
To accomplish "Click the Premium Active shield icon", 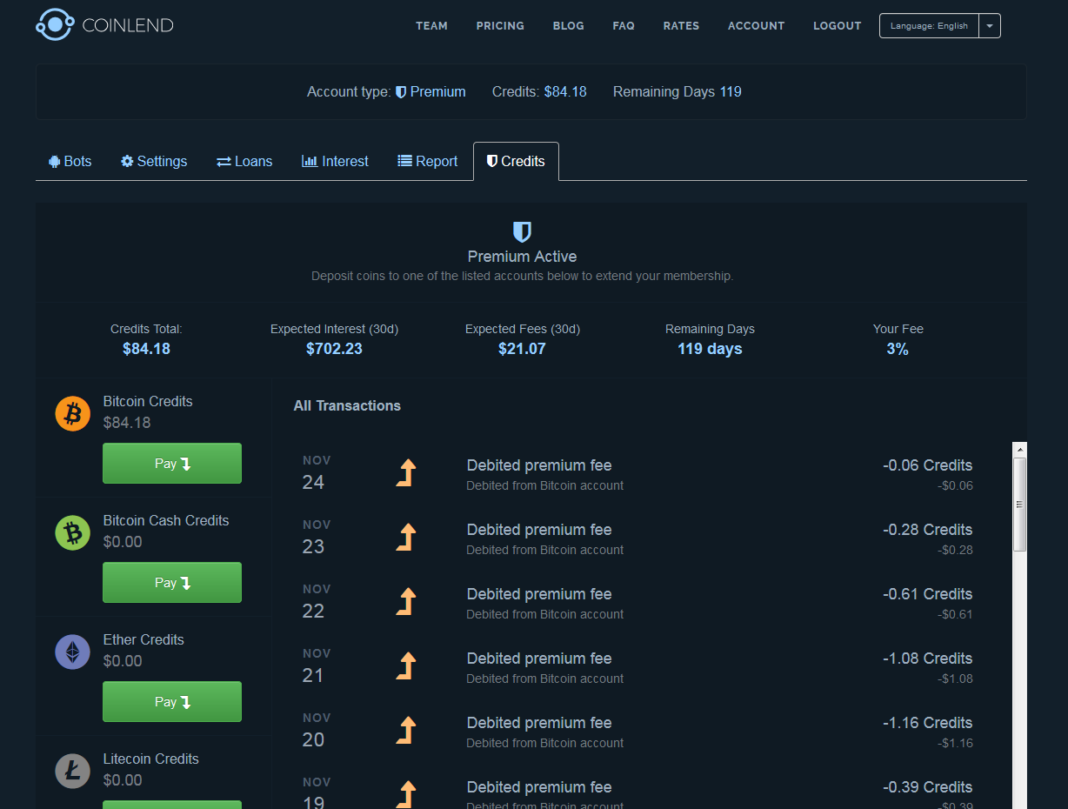I will (521, 232).
